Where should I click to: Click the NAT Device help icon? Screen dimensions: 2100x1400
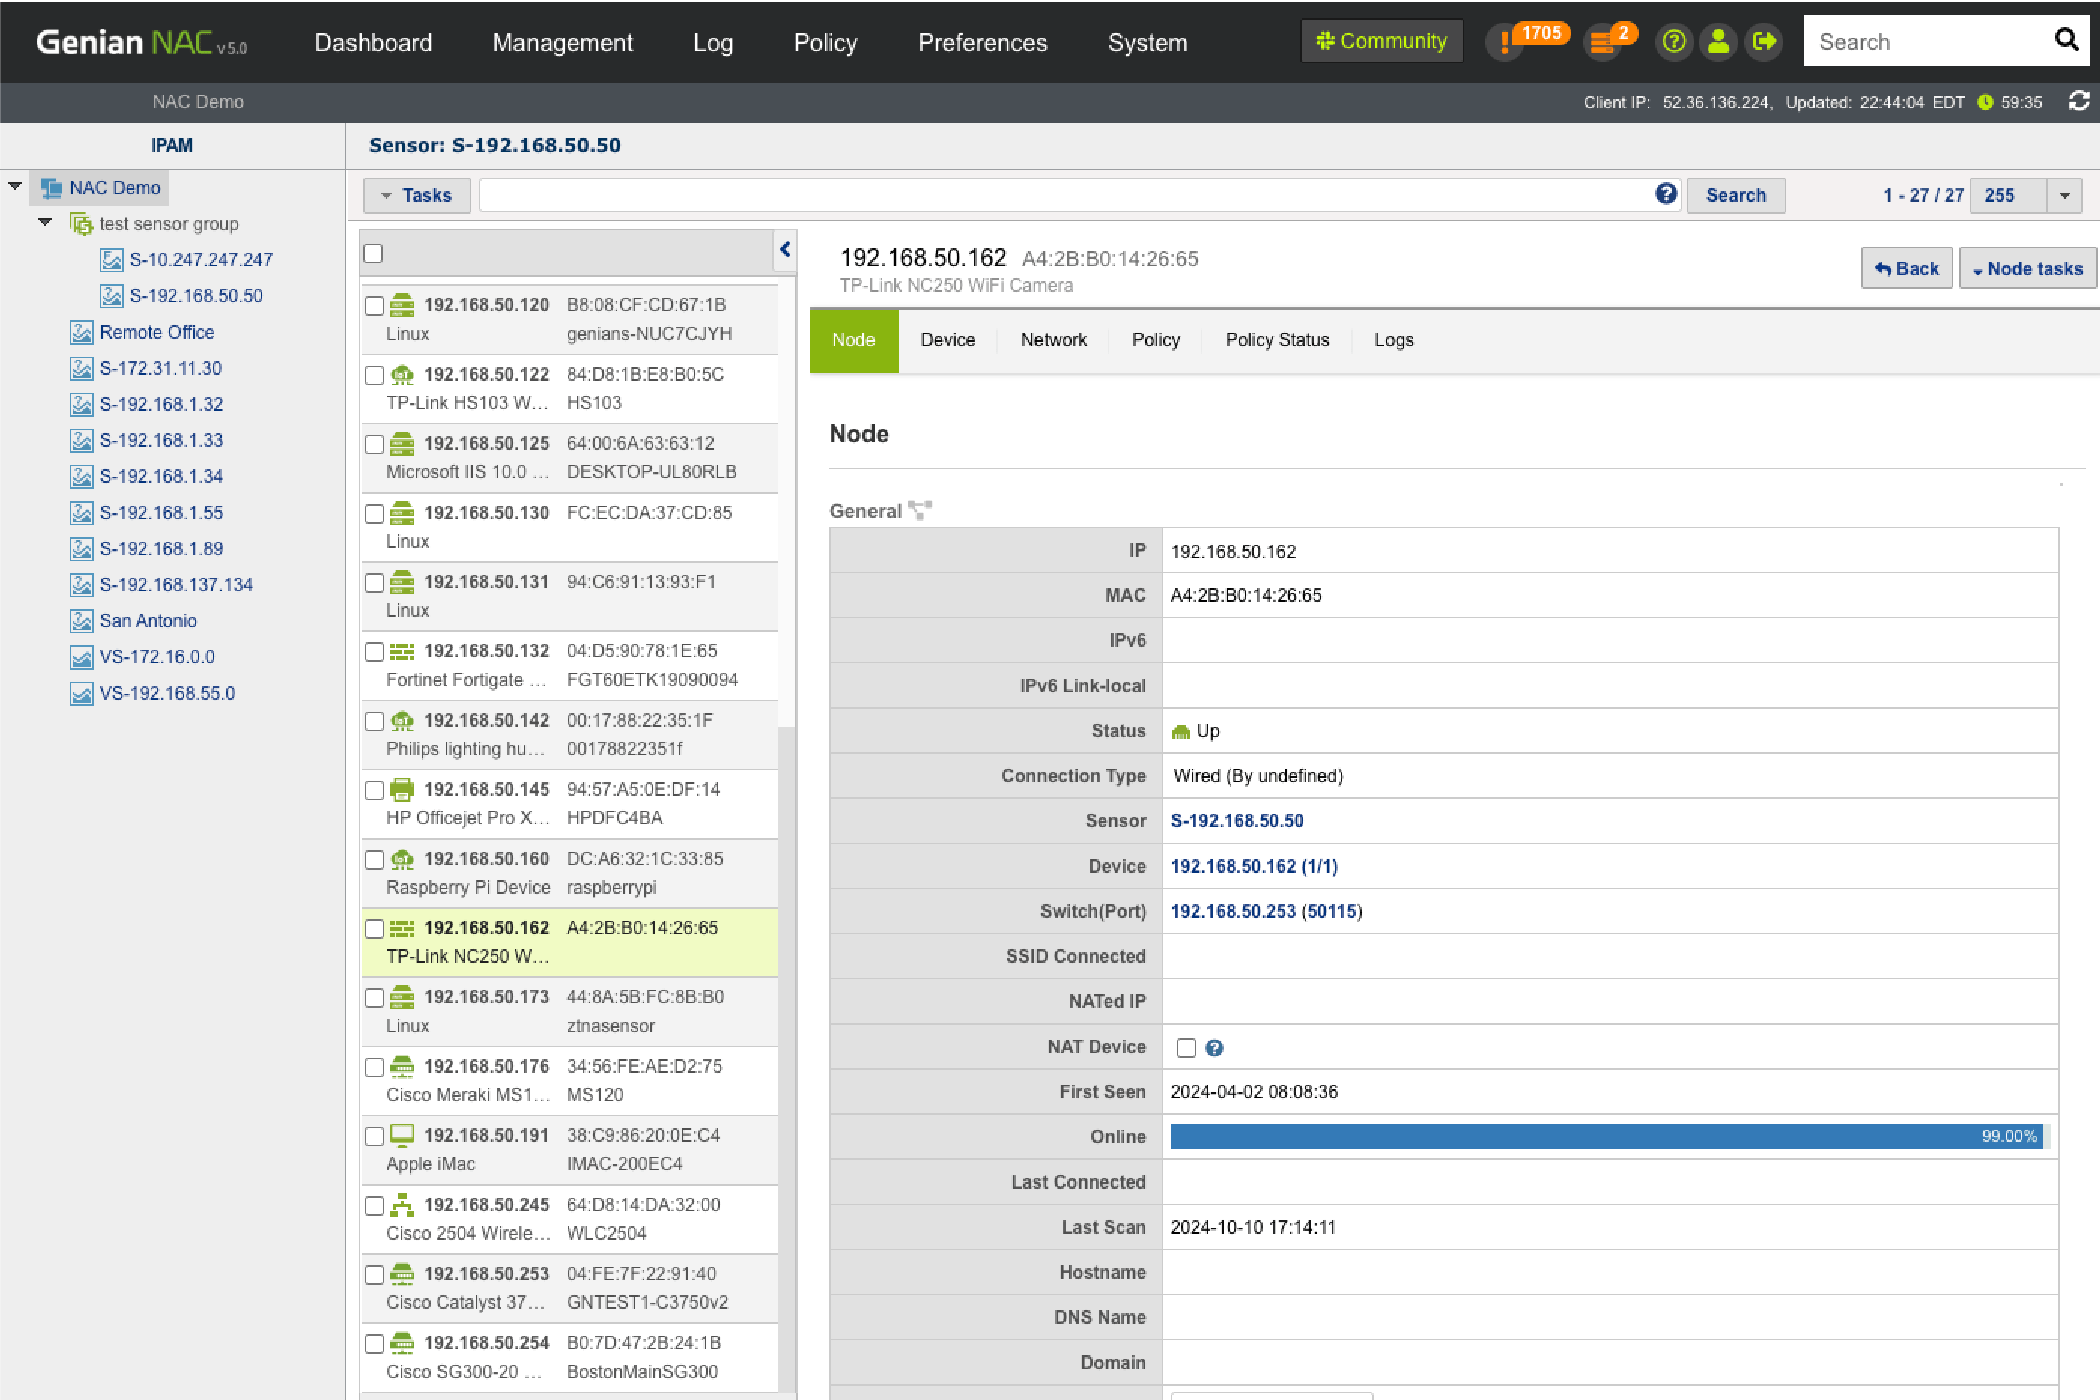1214,1048
